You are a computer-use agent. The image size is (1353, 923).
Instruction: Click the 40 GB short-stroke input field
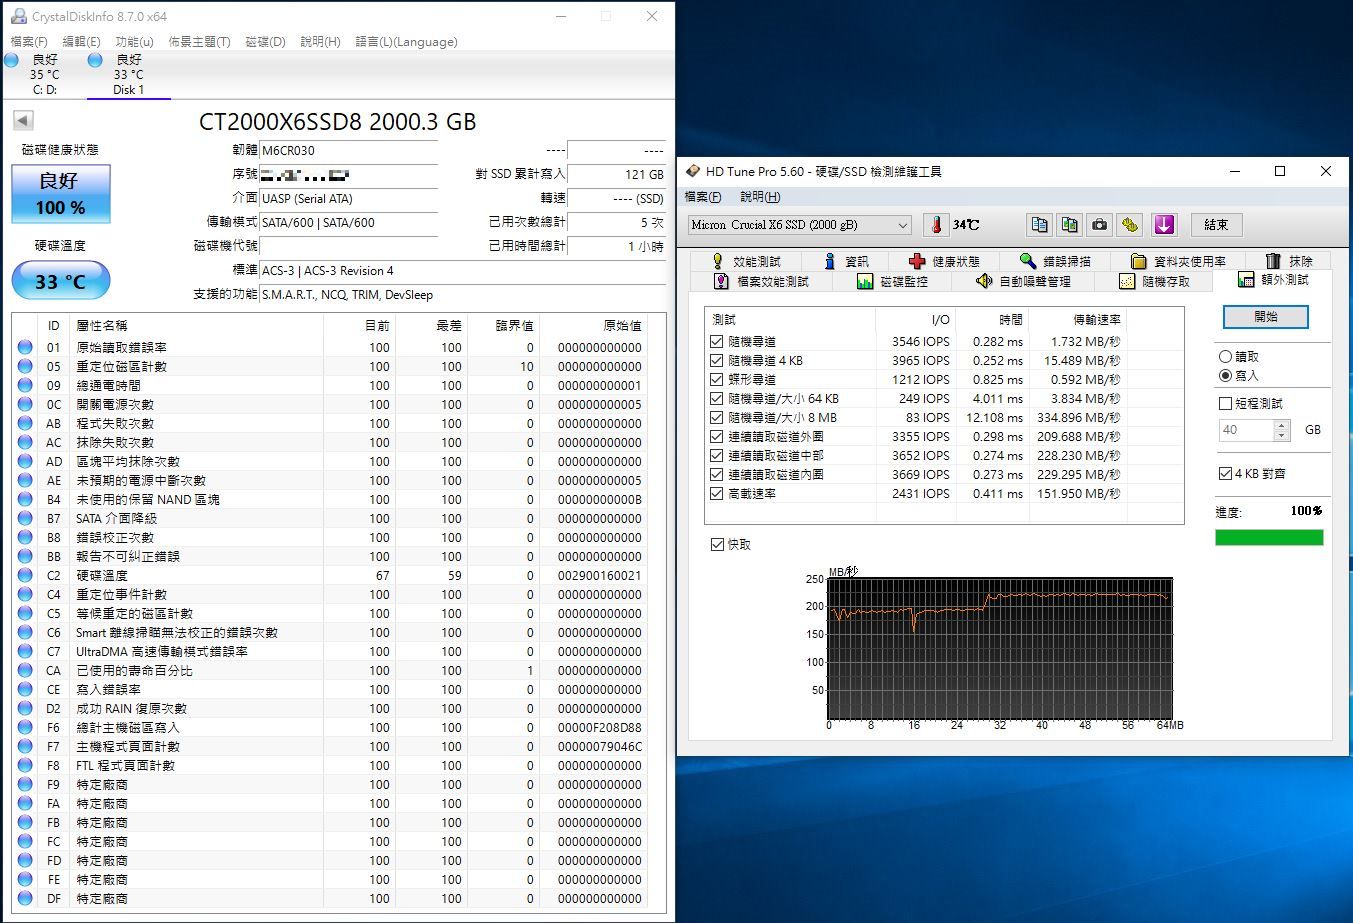click(1245, 430)
